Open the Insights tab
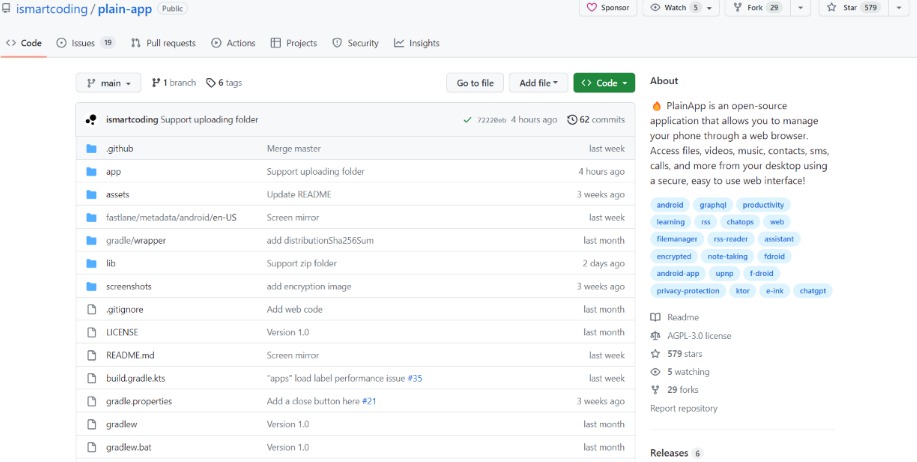 [416, 43]
